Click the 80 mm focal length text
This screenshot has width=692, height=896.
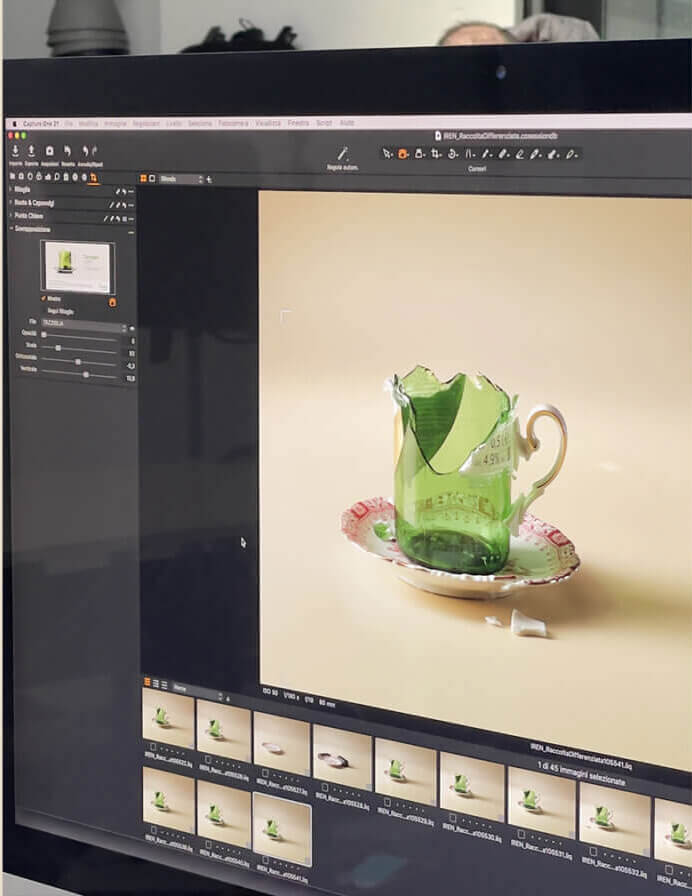click(327, 703)
